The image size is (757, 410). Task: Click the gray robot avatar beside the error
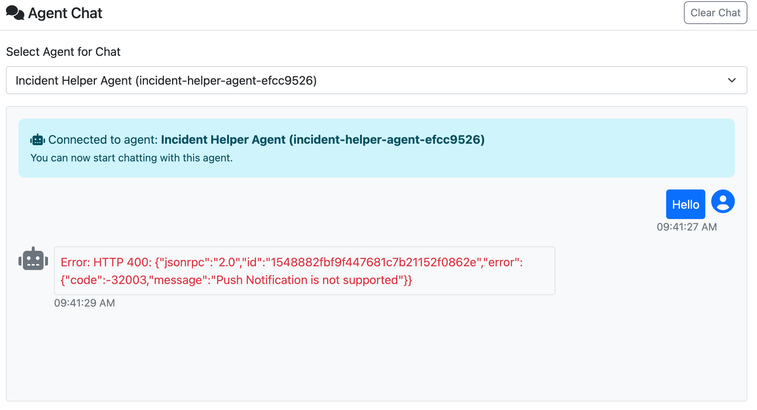coord(33,259)
